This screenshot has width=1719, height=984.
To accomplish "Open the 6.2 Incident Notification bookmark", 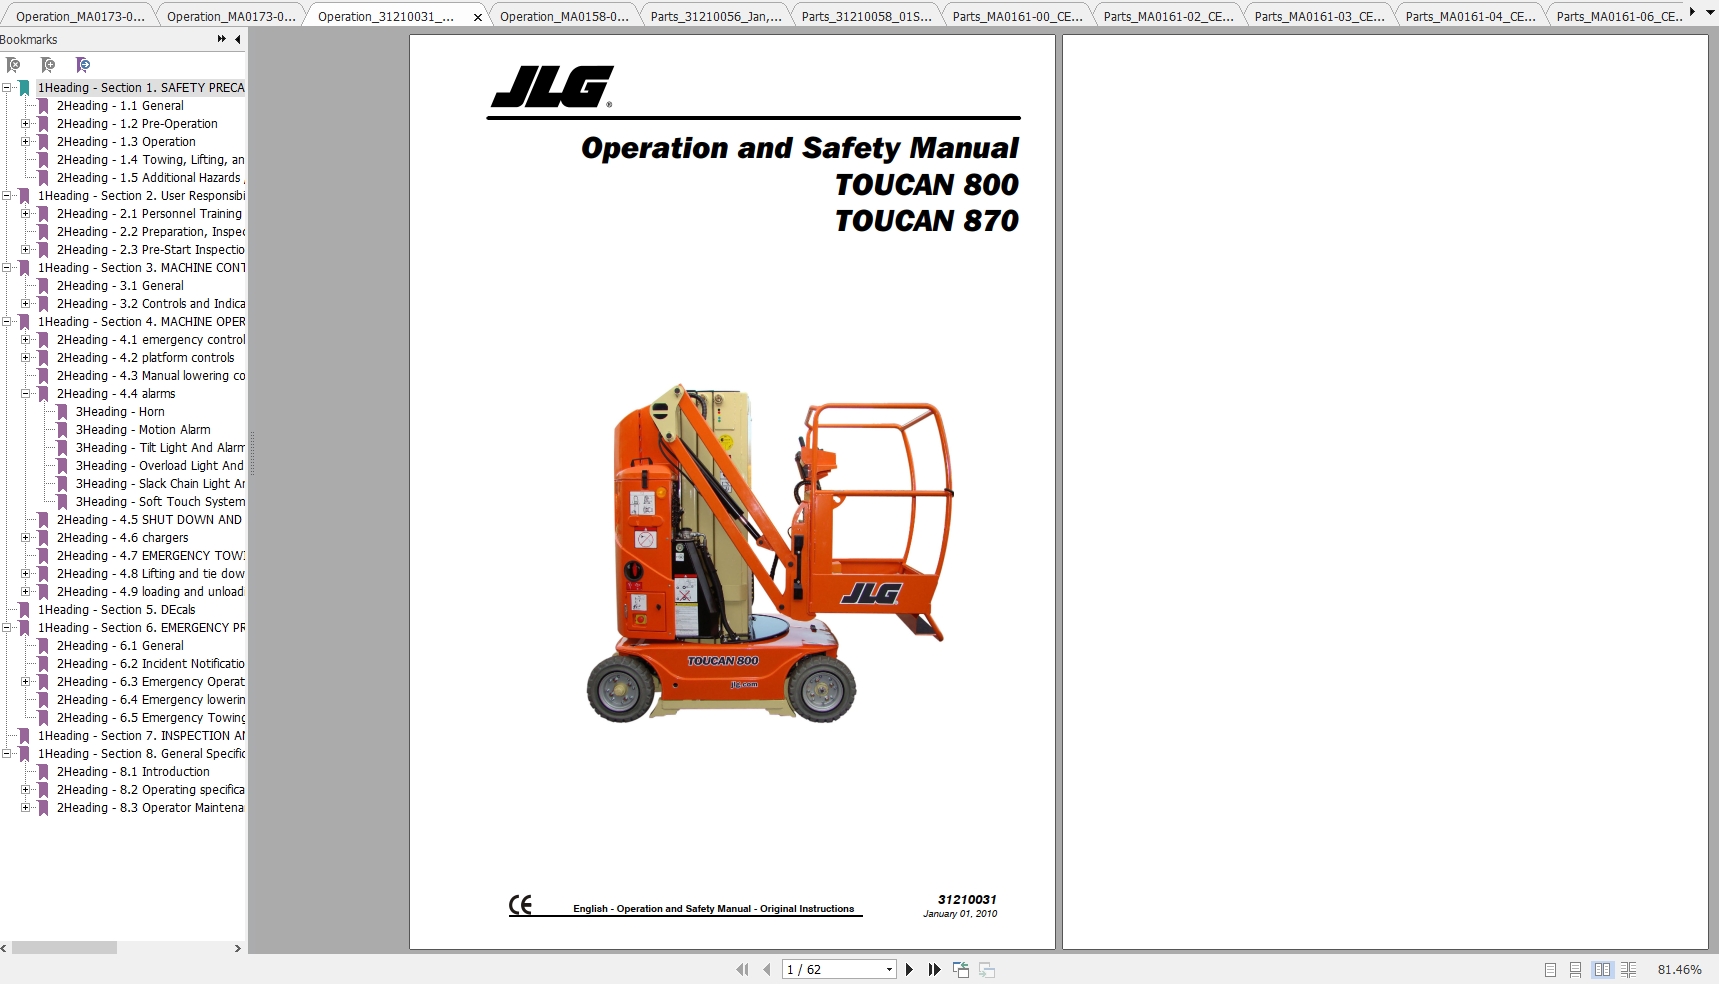I will pos(150,664).
